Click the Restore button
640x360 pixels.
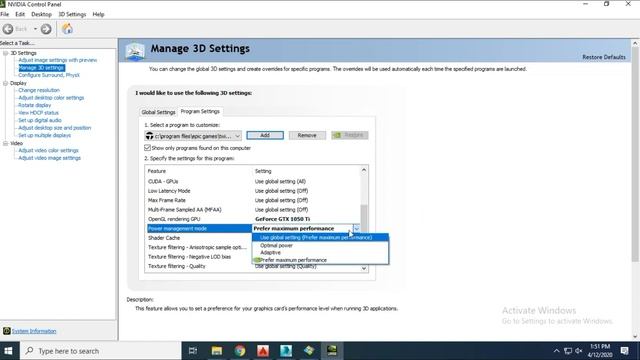tap(350, 136)
